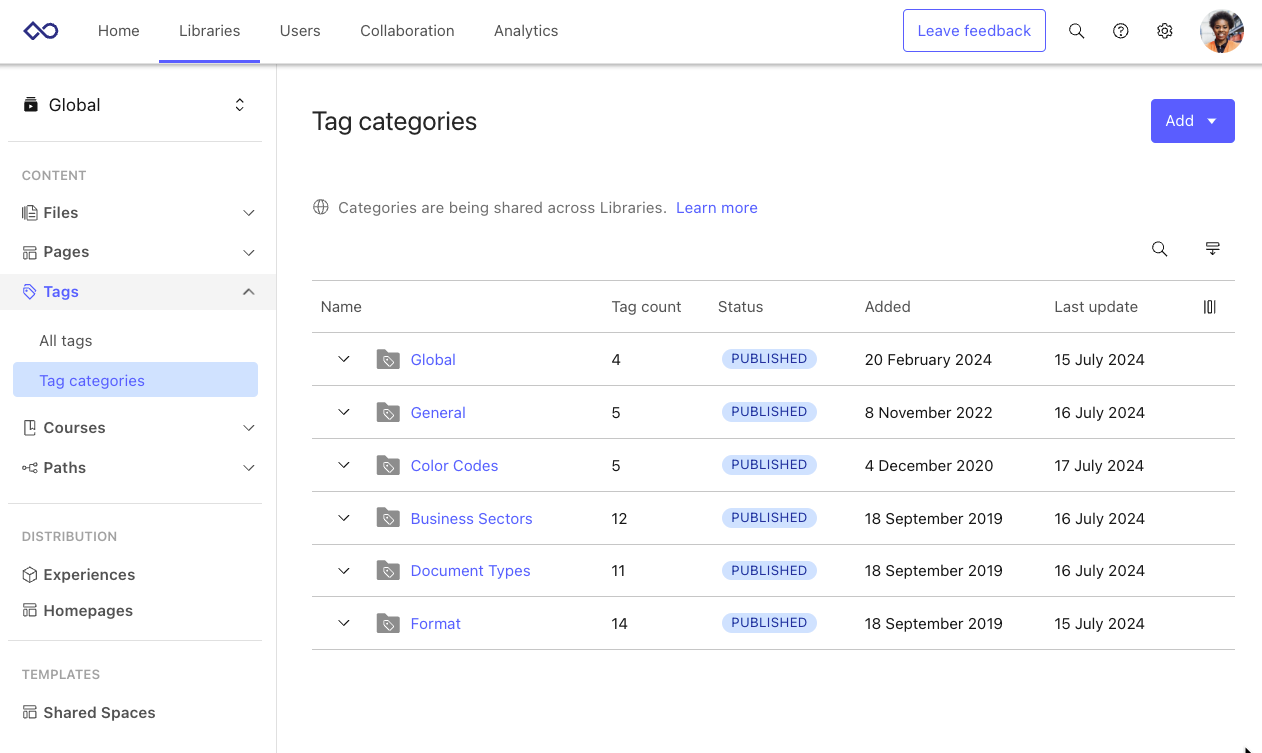Viewport: 1262px width, 753px height.
Task: Click the help question mark icon
Action: pos(1120,31)
